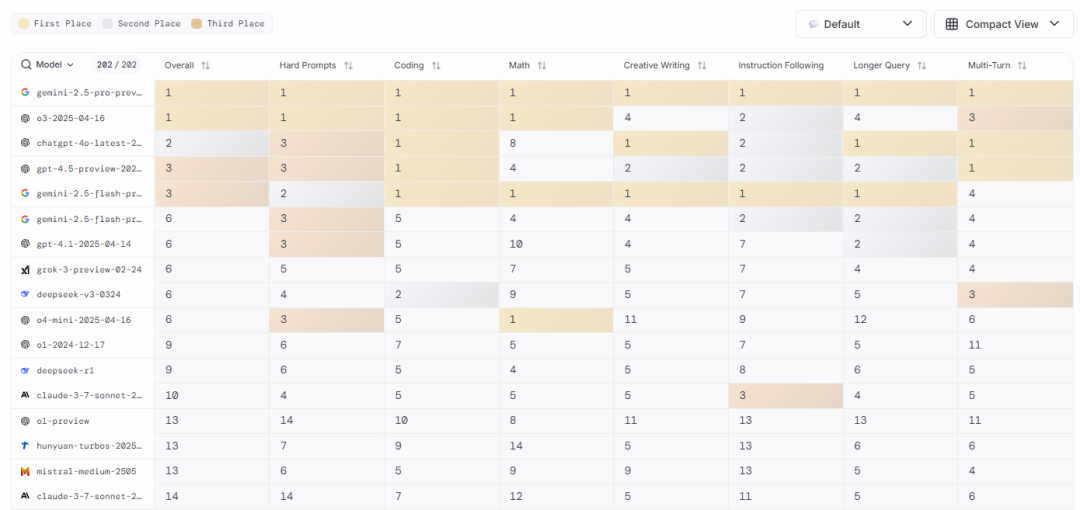Screen dimensions: 1080x510
Task: Open the Default category dropdown
Action: pos(861,24)
